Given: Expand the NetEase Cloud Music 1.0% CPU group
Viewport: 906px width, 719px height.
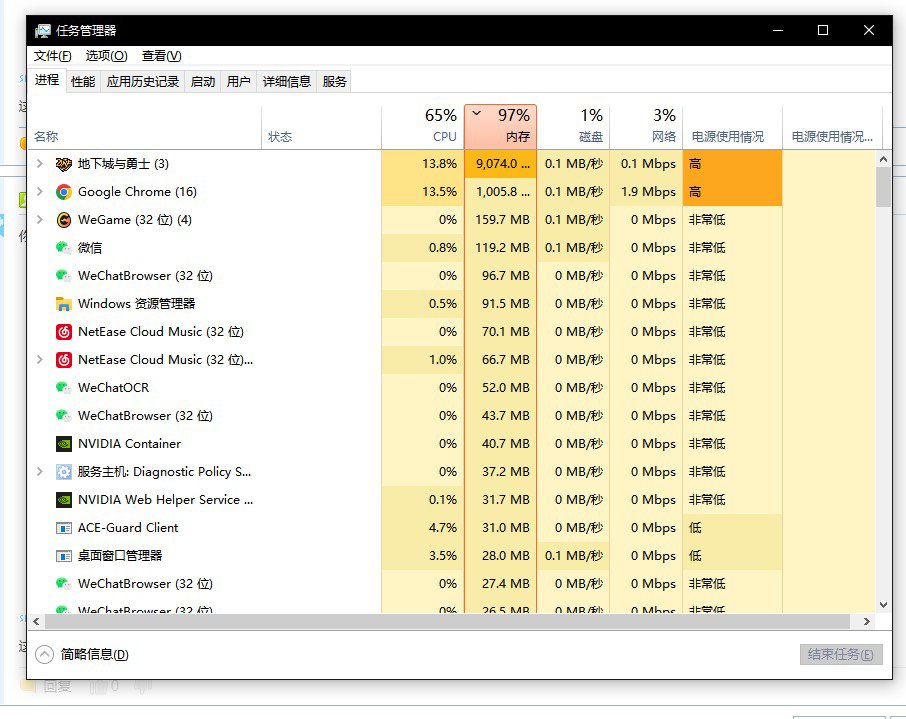Looking at the screenshot, I should click(x=39, y=360).
